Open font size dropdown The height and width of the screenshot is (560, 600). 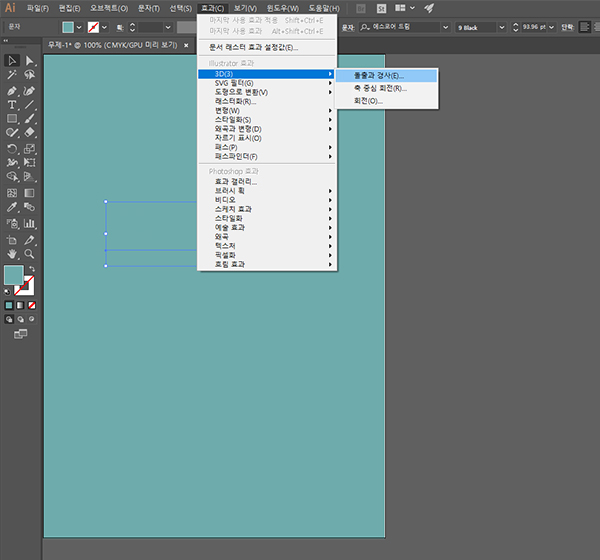click(551, 27)
